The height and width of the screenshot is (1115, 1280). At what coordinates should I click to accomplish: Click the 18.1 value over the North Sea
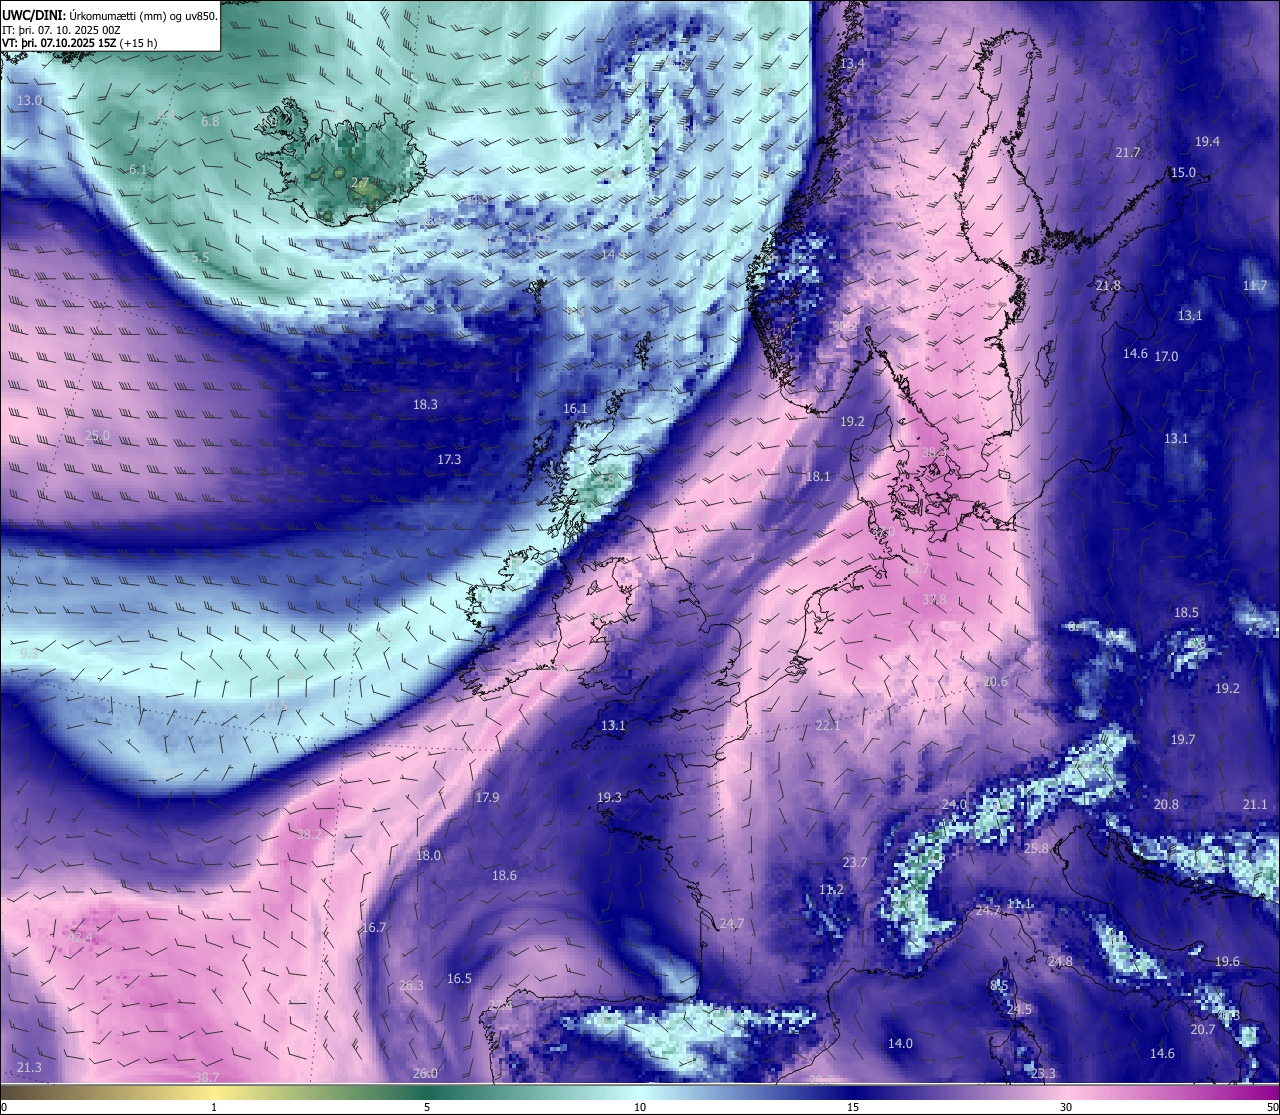tap(818, 477)
